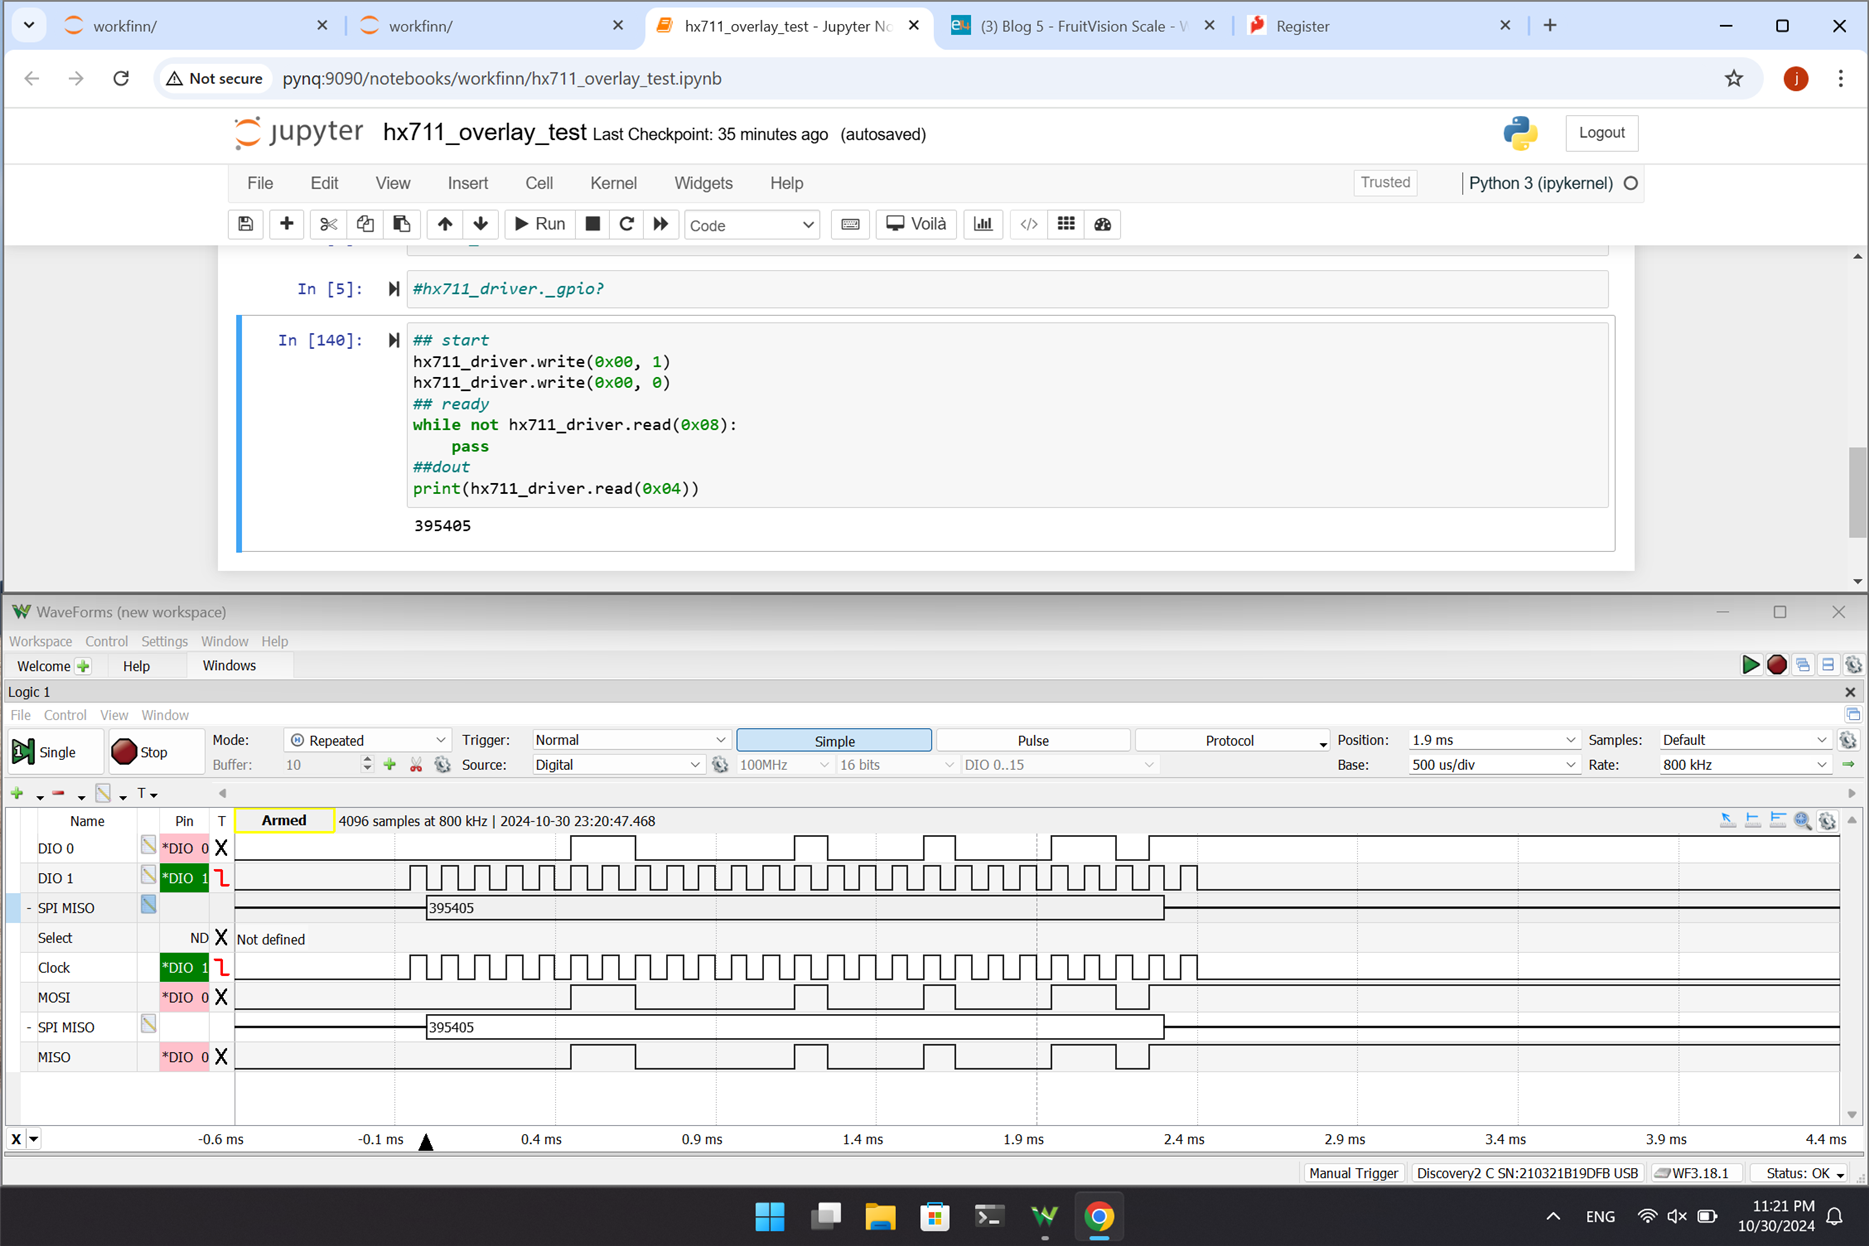The image size is (1869, 1246).
Task: Click the Voilà button
Action: pyautogui.click(x=916, y=224)
